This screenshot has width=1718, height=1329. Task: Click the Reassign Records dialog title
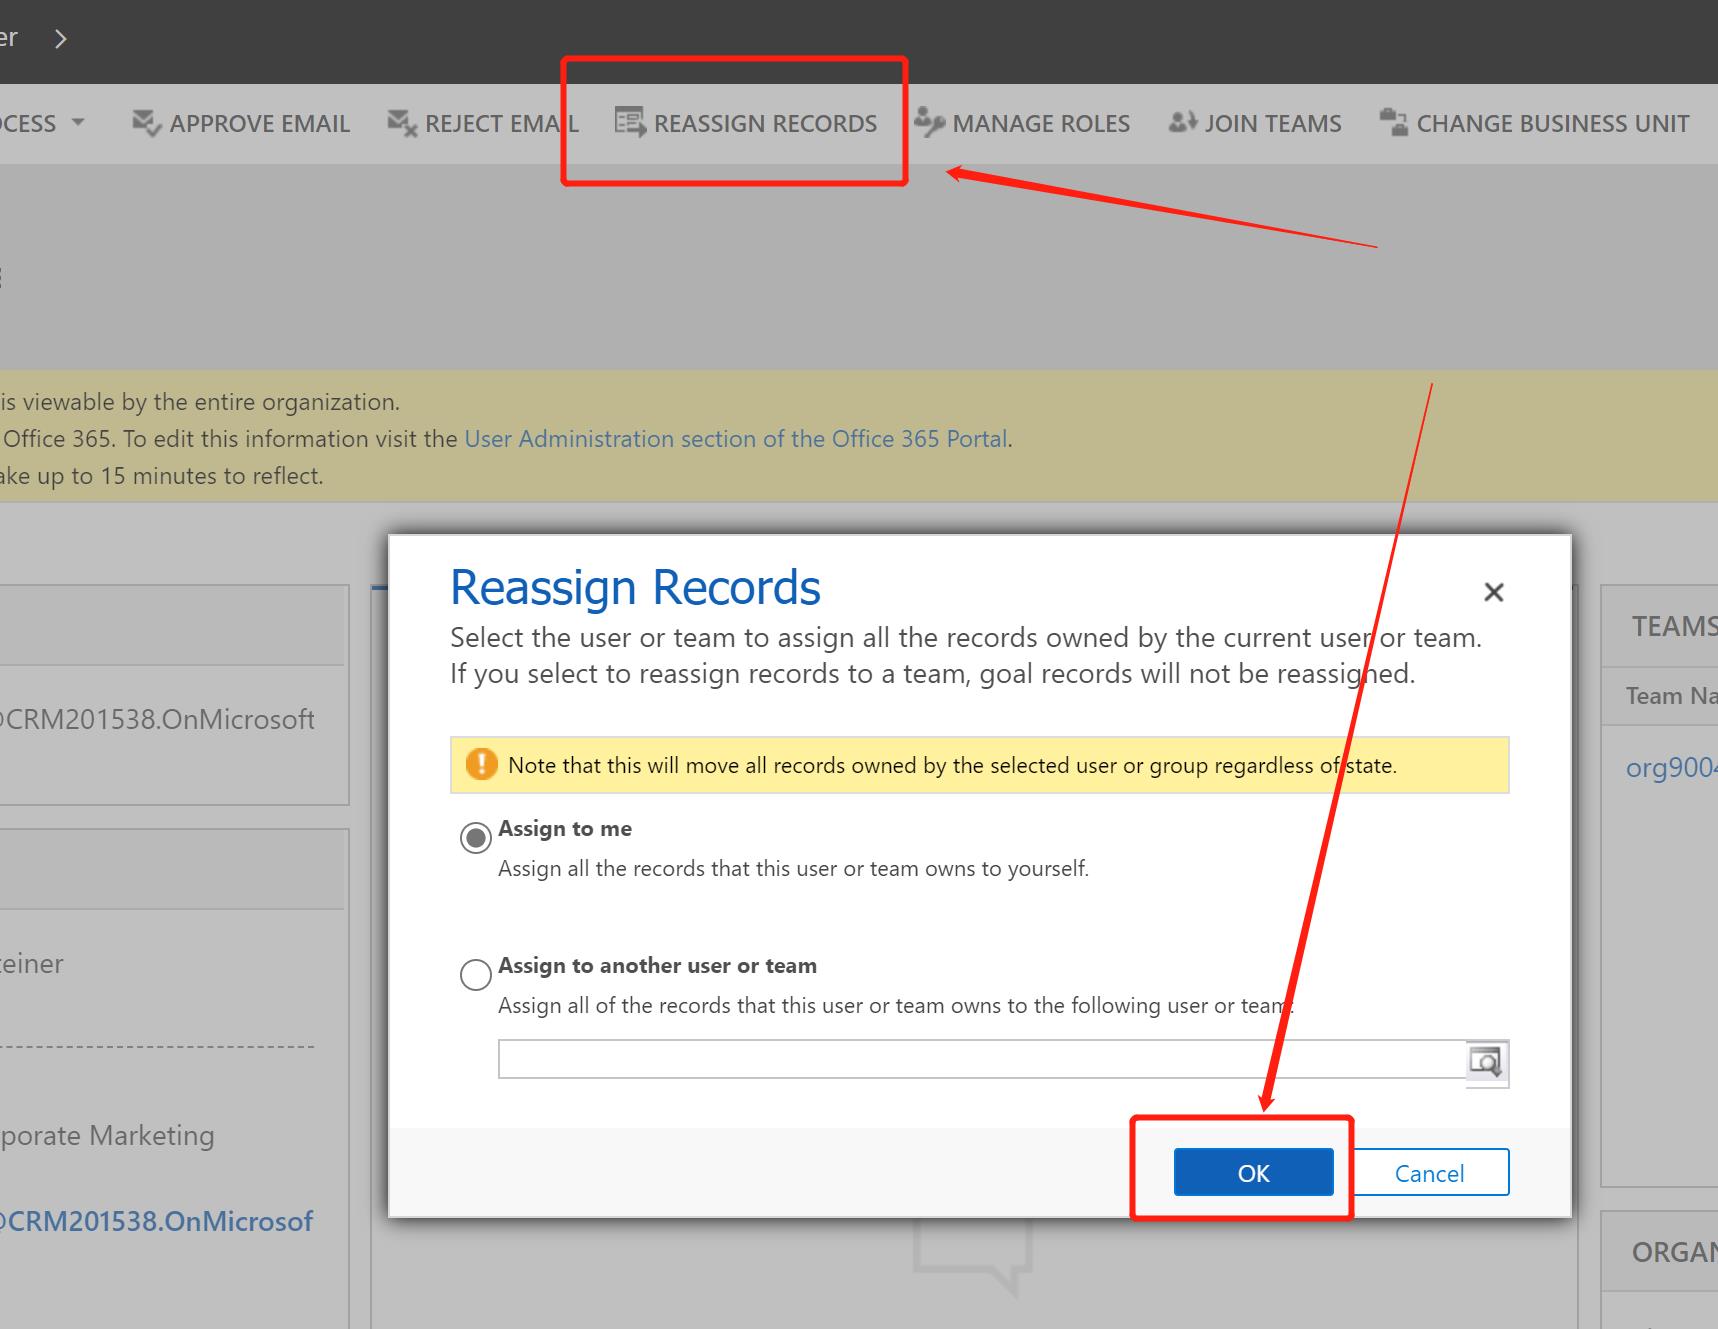tap(635, 587)
